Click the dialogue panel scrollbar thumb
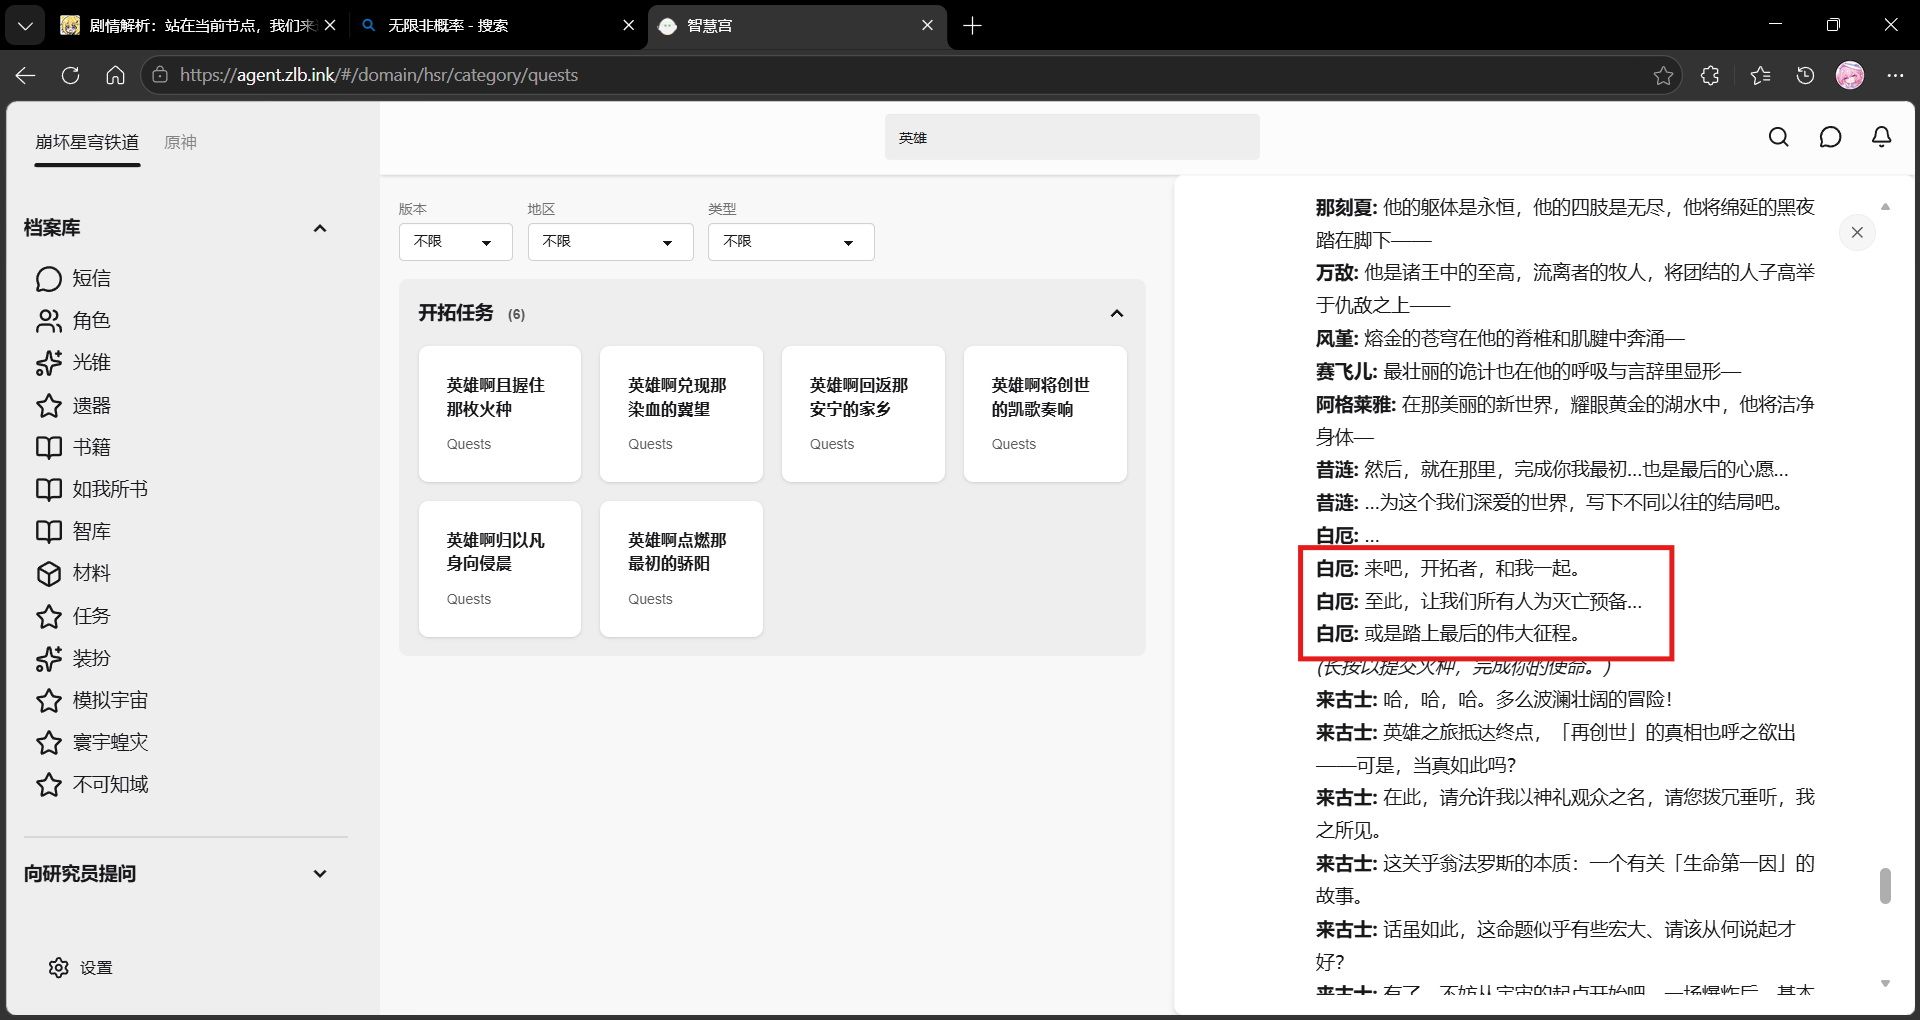The image size is (1920, 1020). coord(1885,886)
